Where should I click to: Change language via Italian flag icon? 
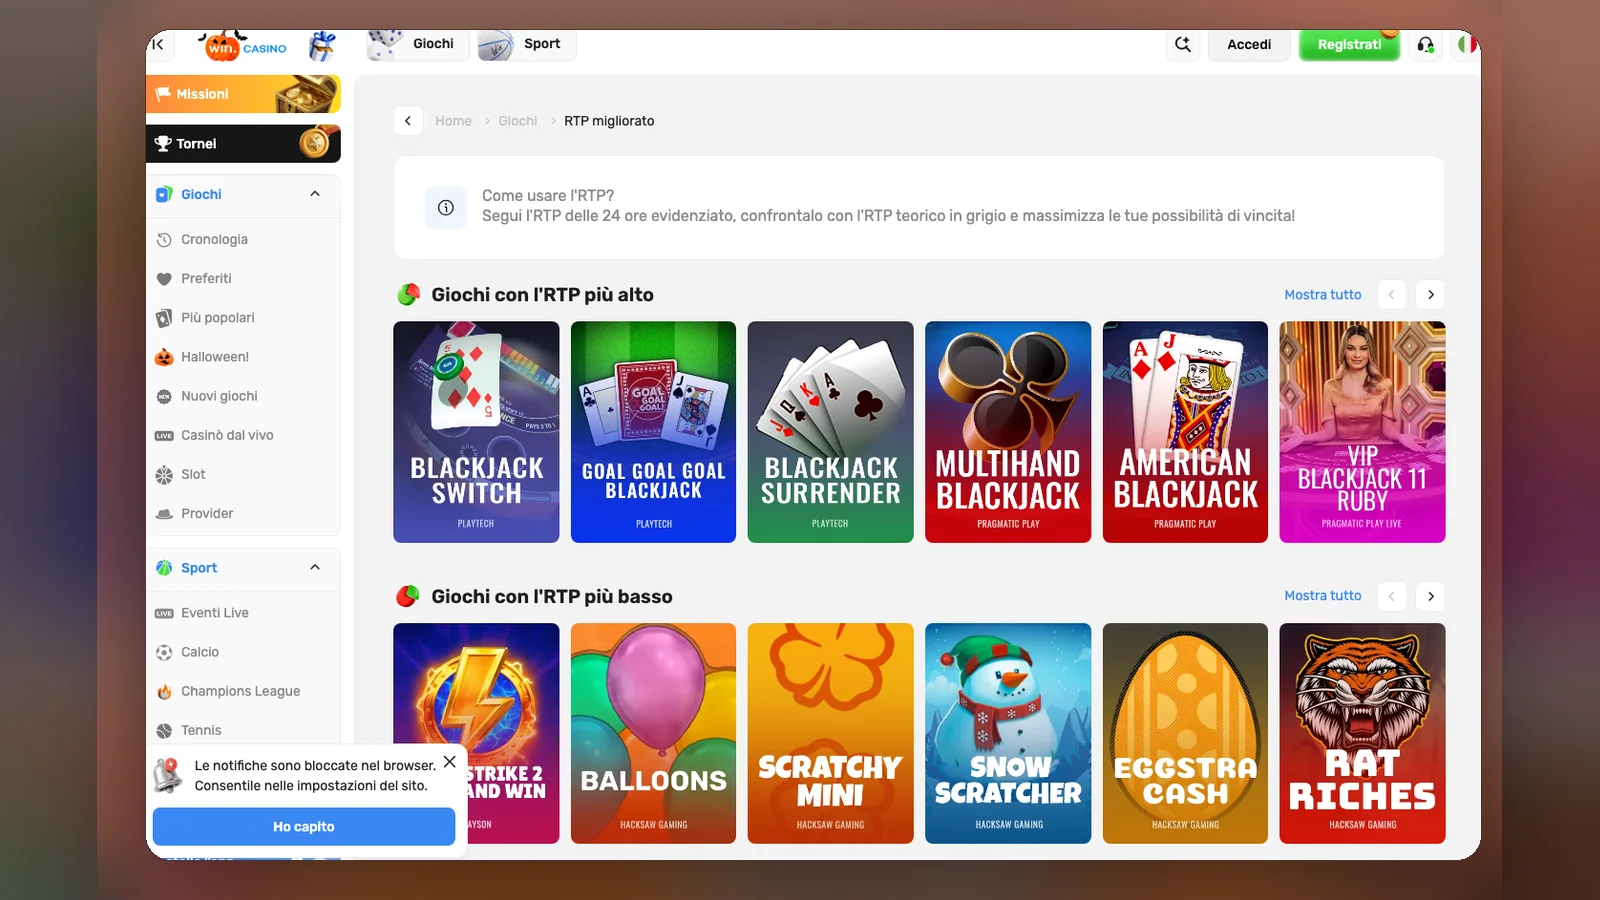tap(1467, 44)
